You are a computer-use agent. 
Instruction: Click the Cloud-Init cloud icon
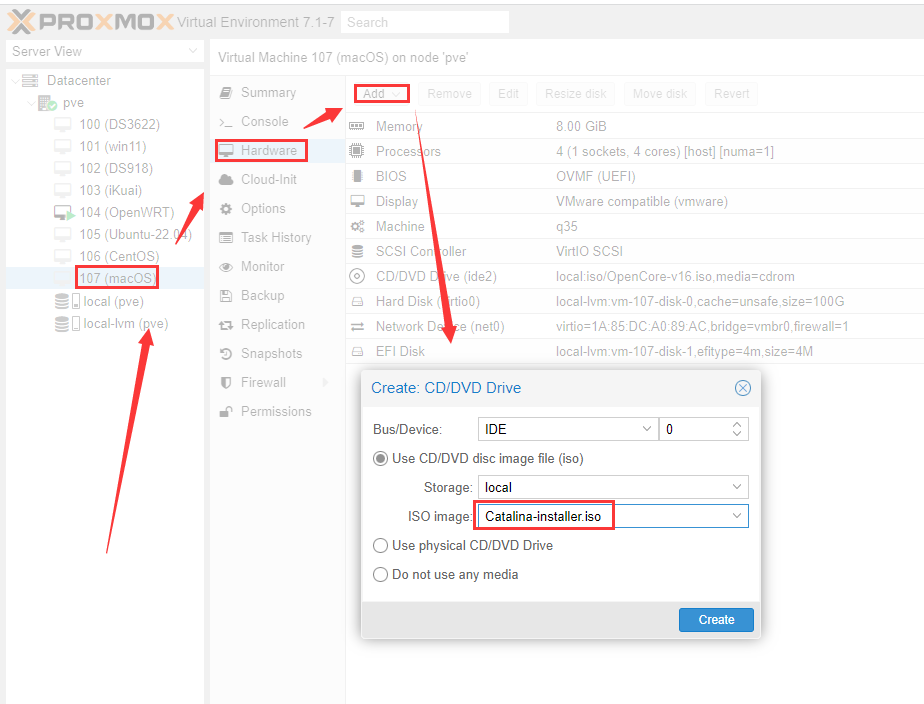[x=226, y=180]
